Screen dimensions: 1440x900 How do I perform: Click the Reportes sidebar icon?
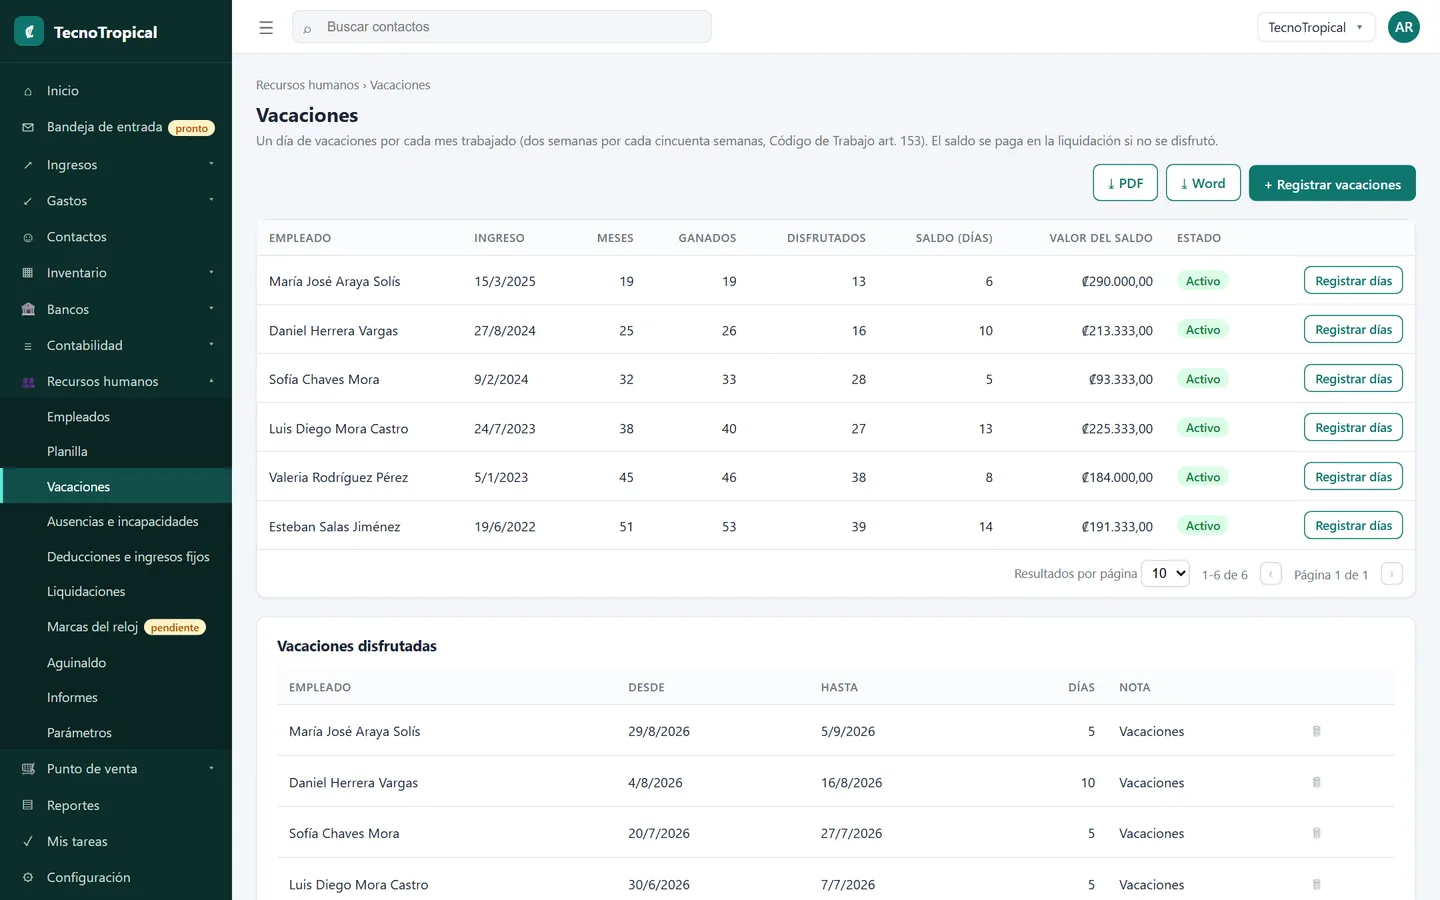[x=28, y=806]
